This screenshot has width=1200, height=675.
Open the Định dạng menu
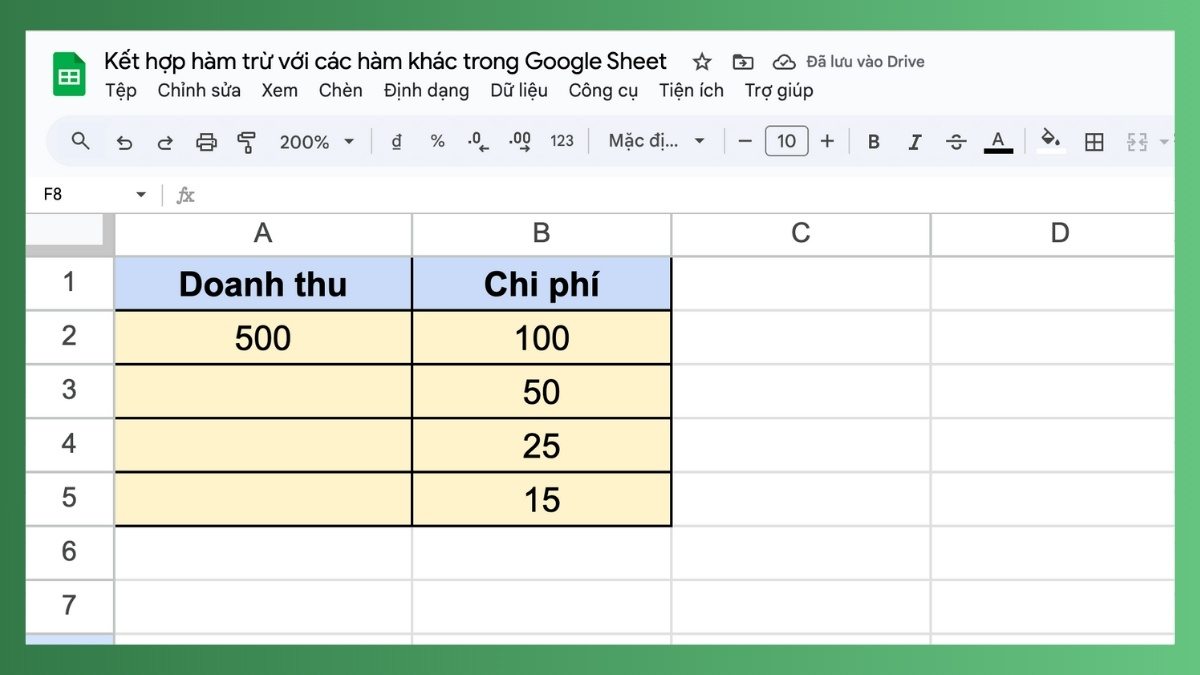pos(426,90)
